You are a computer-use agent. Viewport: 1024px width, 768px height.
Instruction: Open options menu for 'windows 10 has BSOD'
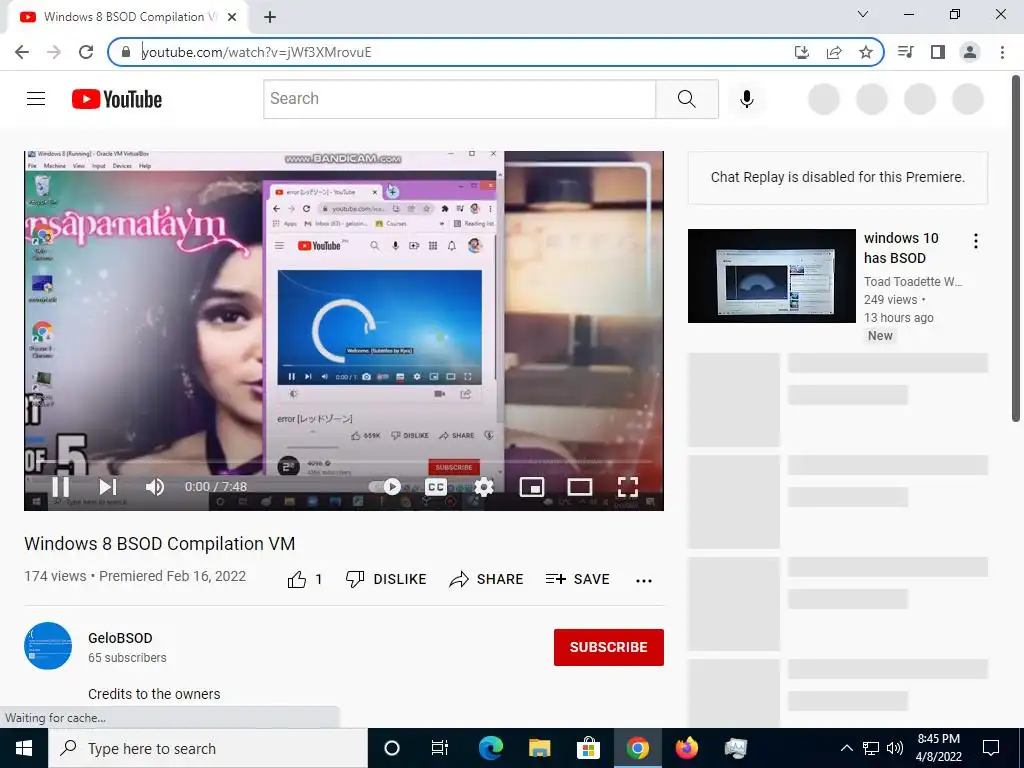[x=976, y=241]
